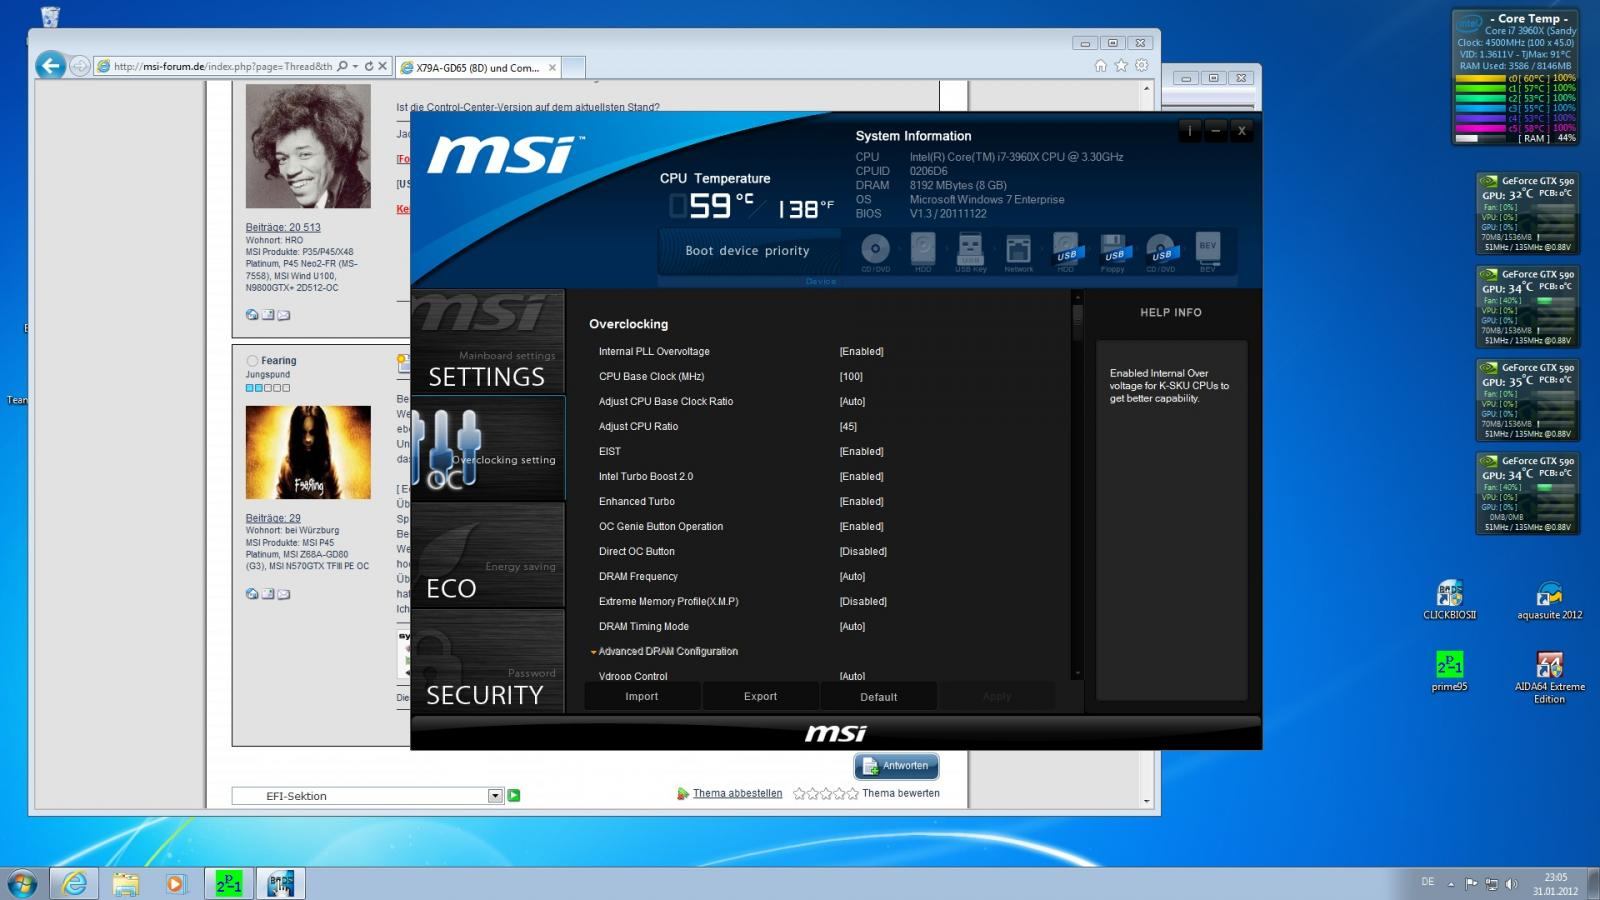
Task: Click the Antworten reply button
Action: [896, 766]
